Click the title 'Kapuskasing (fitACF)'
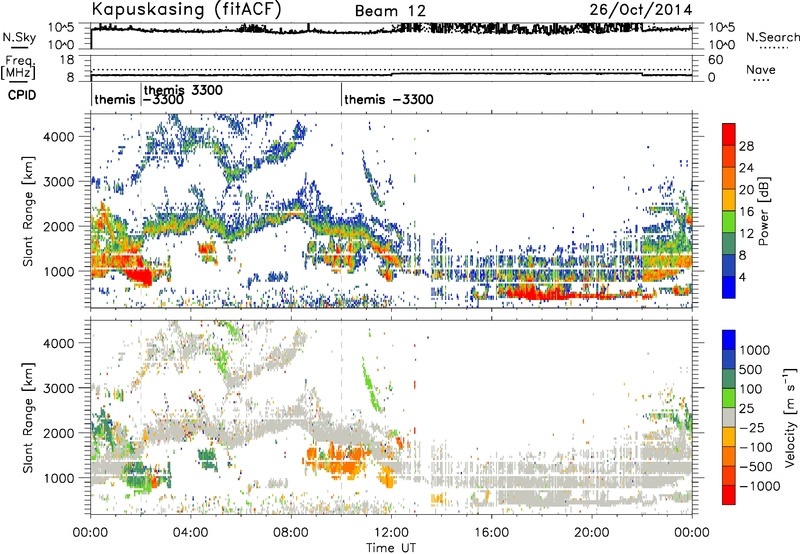The width and height of the screenshot is (800, 554). [186, 9]
